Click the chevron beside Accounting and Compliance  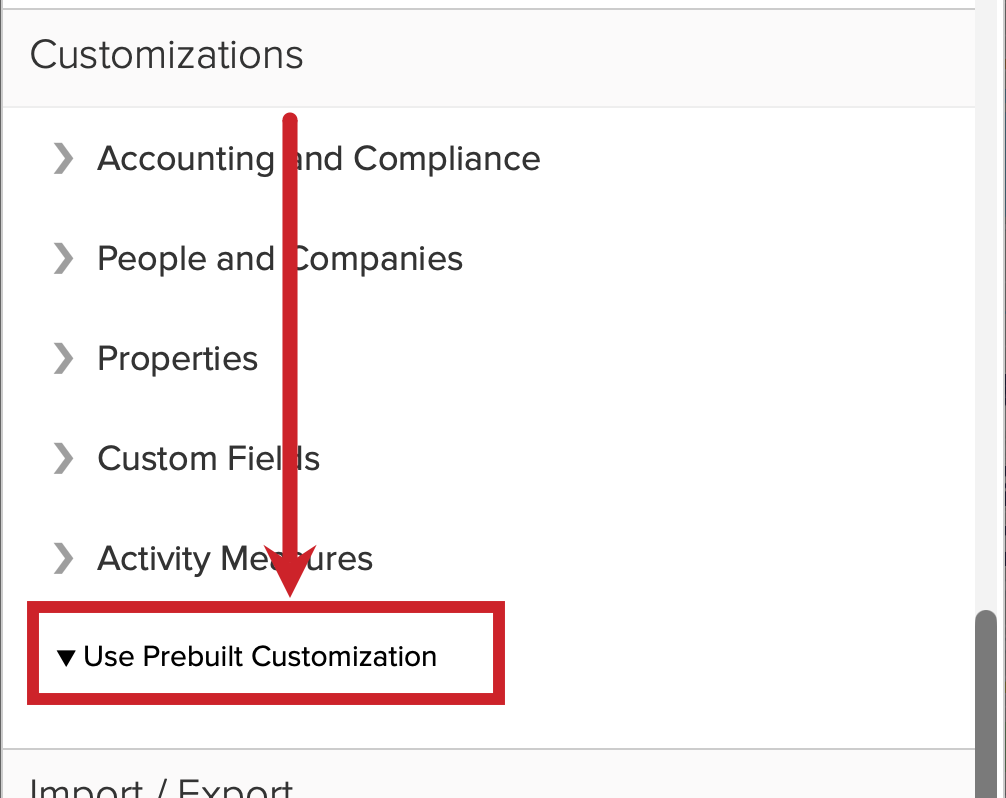[62, 159]
